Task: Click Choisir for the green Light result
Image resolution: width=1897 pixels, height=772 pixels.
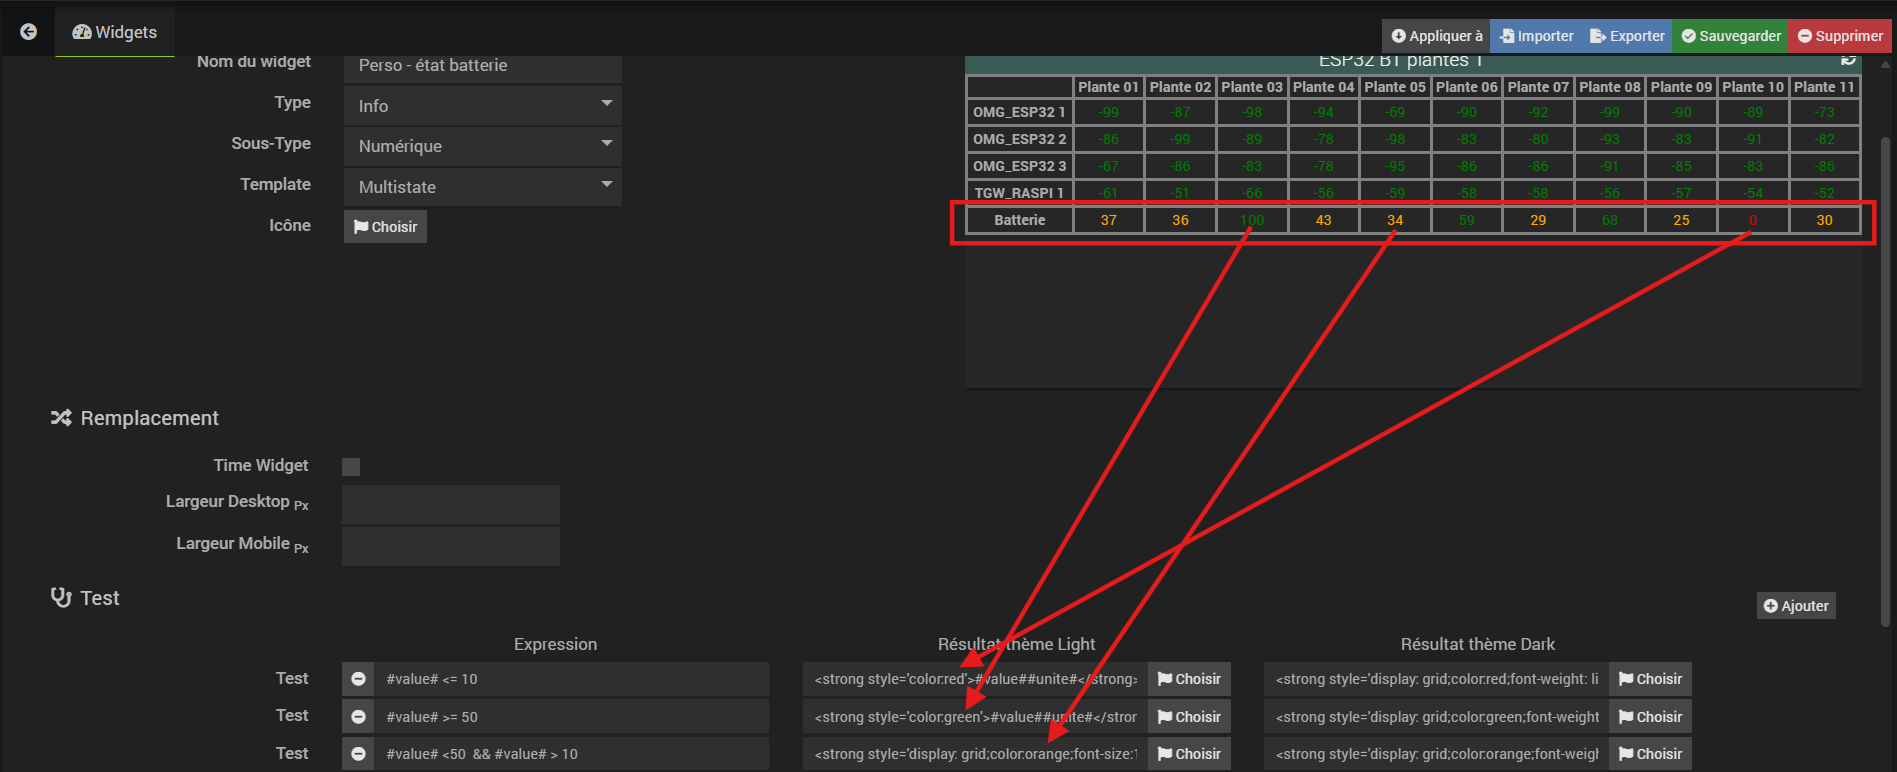Action: (x=1189, y=717)
